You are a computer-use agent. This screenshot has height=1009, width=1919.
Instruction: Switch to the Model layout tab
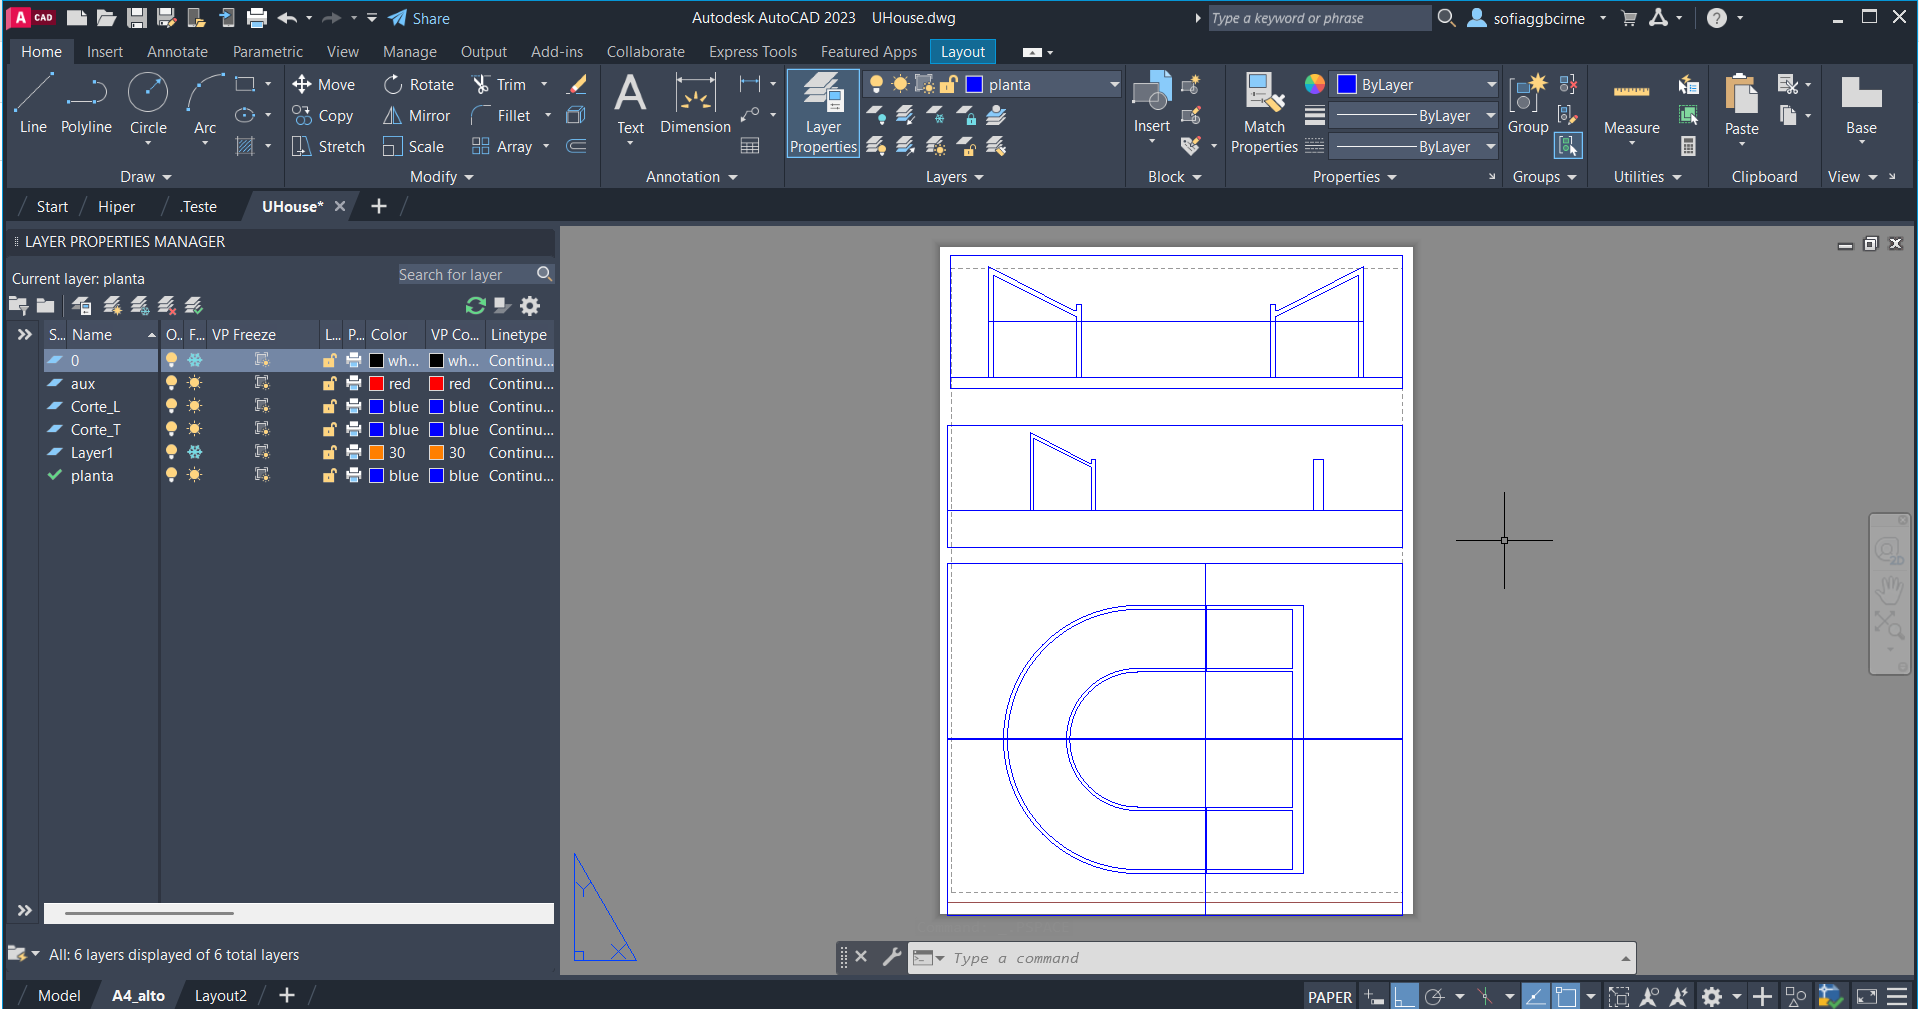pyautogui.click(x=59, y=996)
